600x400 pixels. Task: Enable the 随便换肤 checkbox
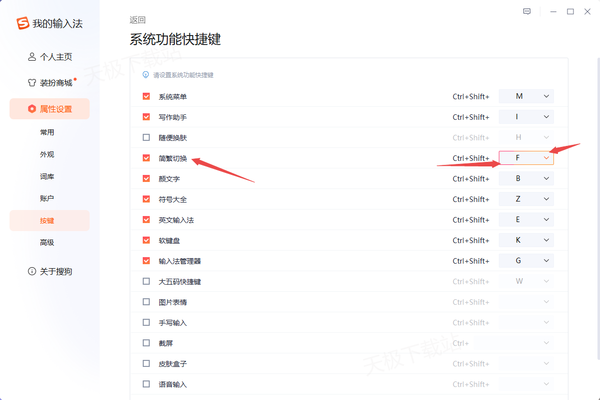tap(147, 138)
